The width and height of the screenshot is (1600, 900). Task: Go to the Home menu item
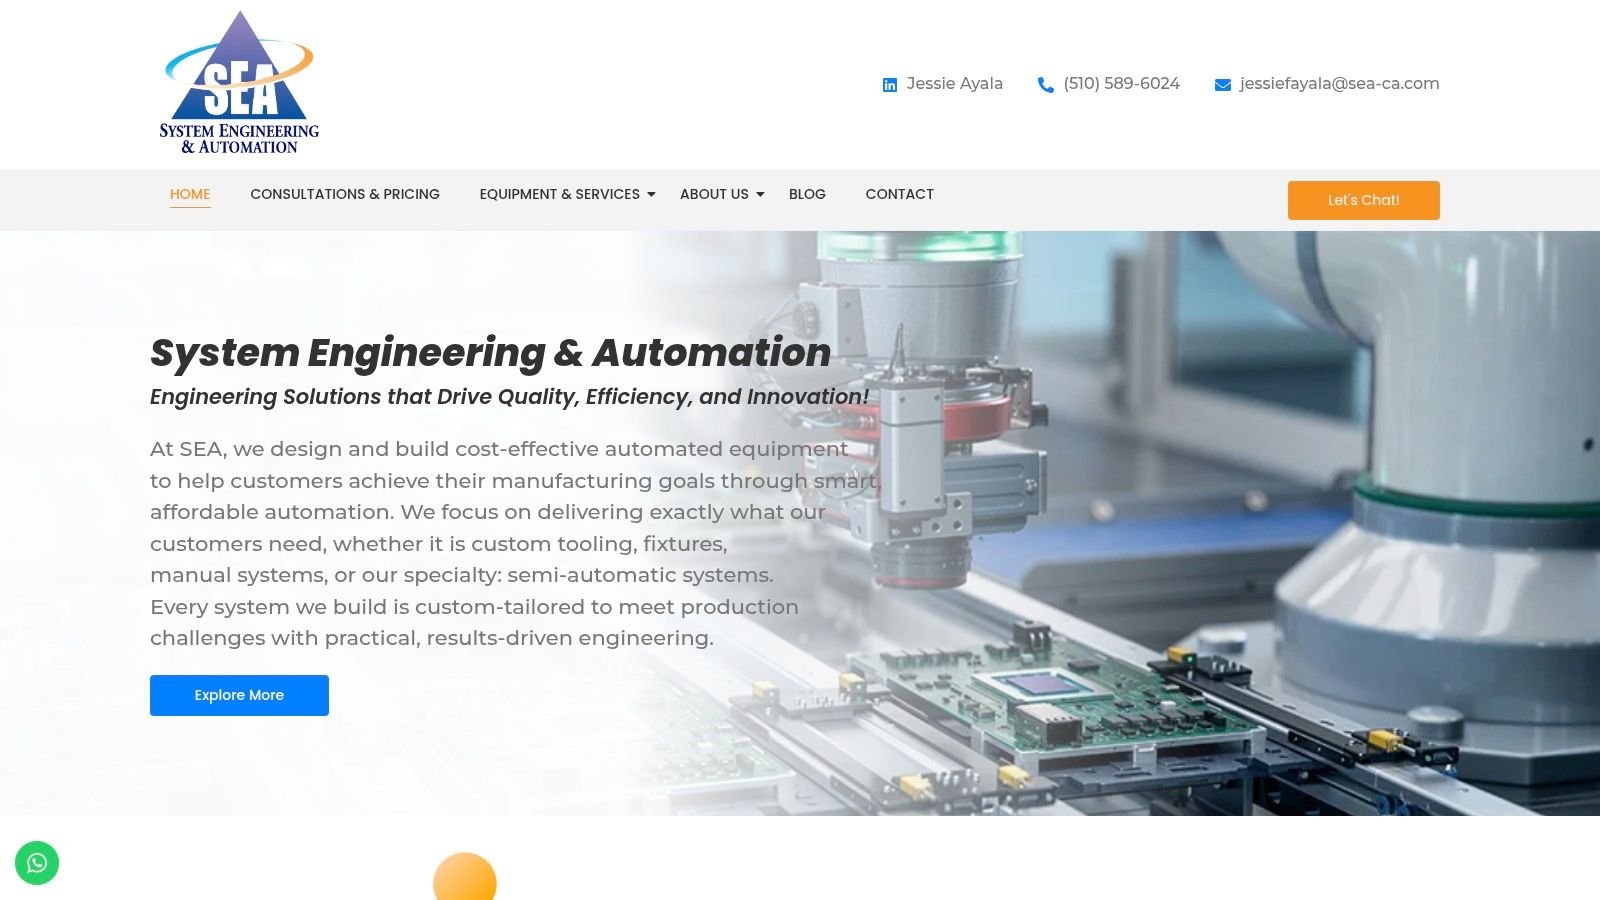190,194
